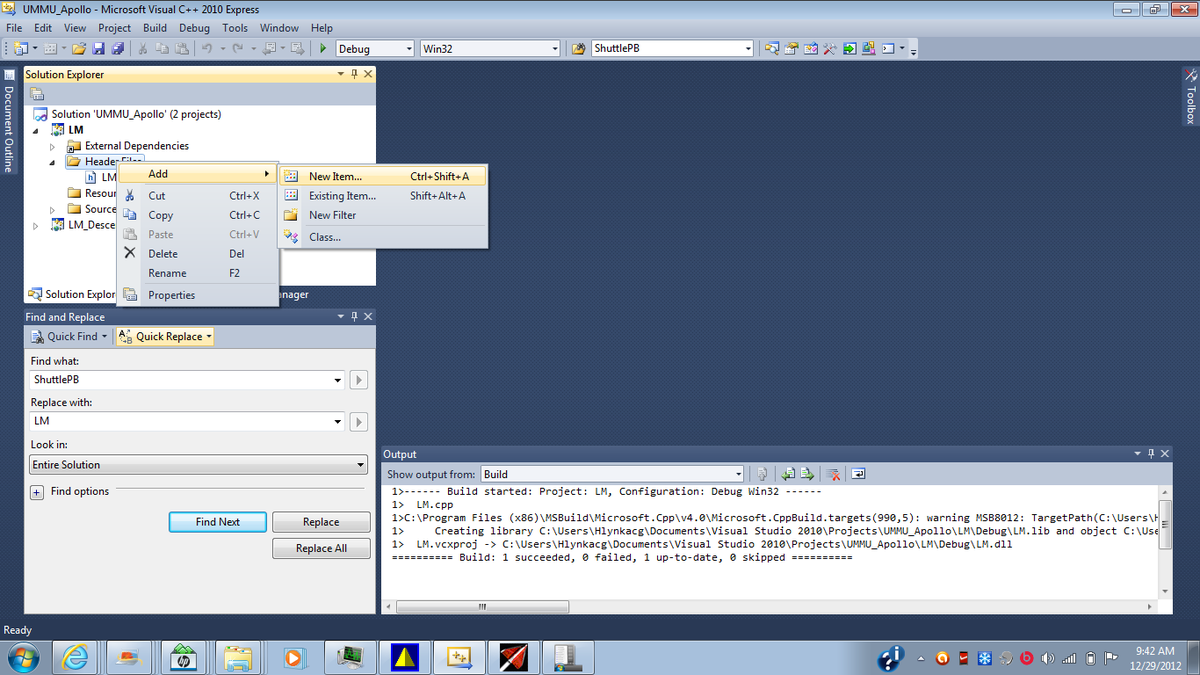
Task: Open the ShuttlePB find combo box in toolbar
Action: point(672,48)
